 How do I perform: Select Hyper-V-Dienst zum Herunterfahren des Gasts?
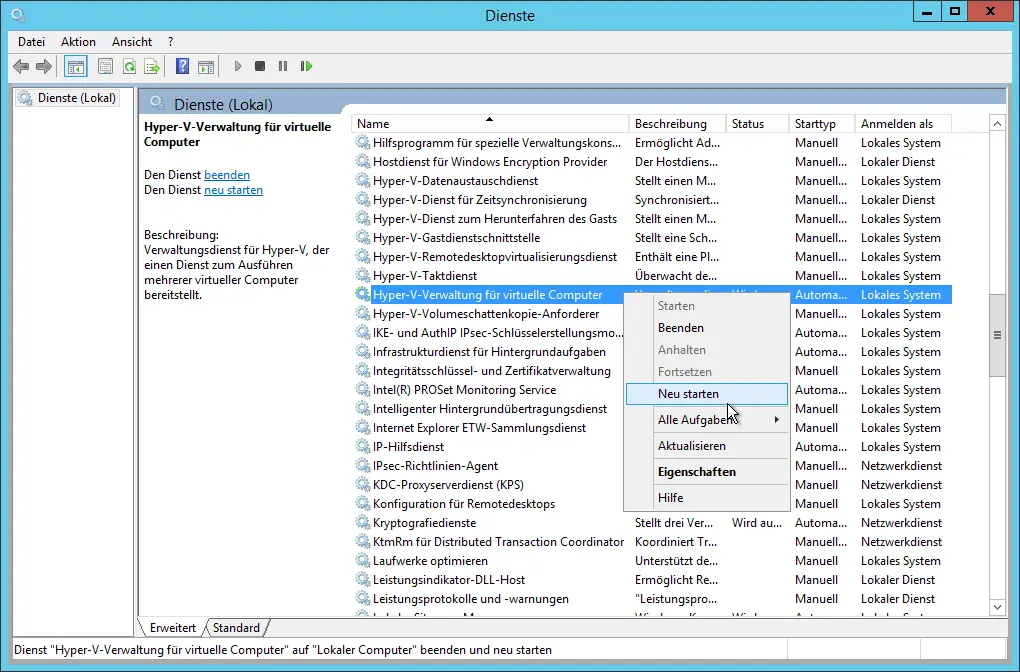pos(495,219)
